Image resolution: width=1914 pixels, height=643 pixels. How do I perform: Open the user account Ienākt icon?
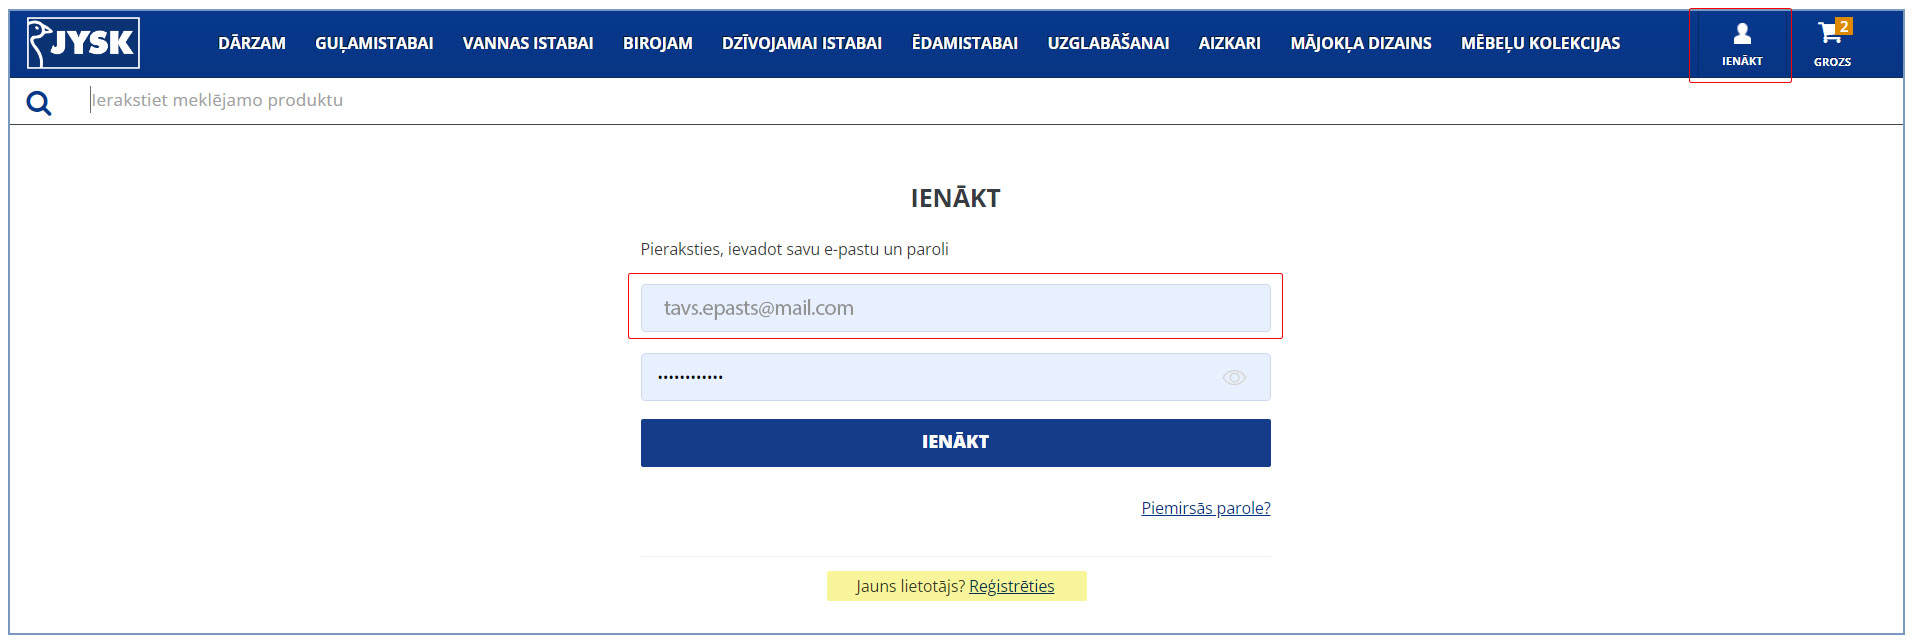pos(1741,45)
